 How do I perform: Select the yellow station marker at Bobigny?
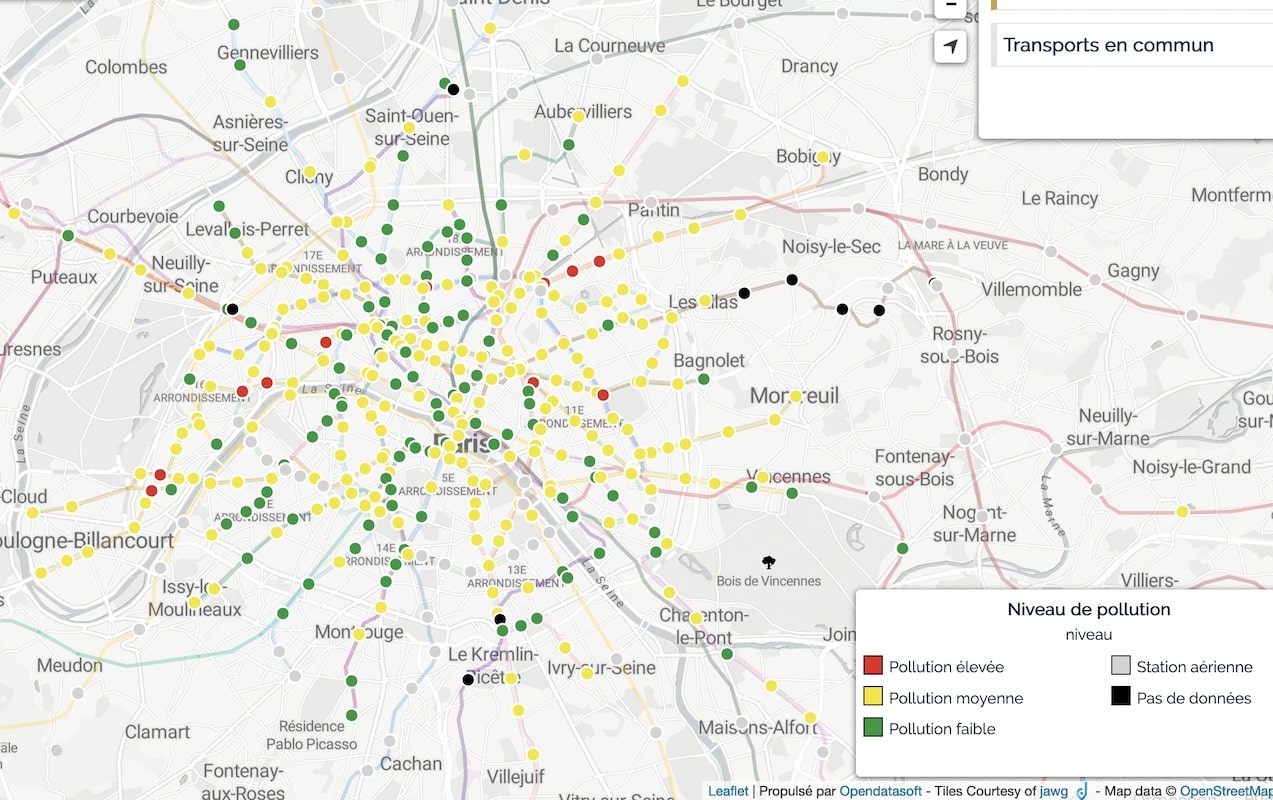822,157
